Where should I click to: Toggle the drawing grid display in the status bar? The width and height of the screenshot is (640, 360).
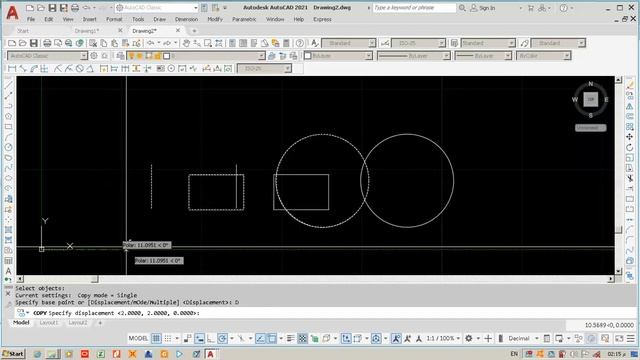(156, 338)
